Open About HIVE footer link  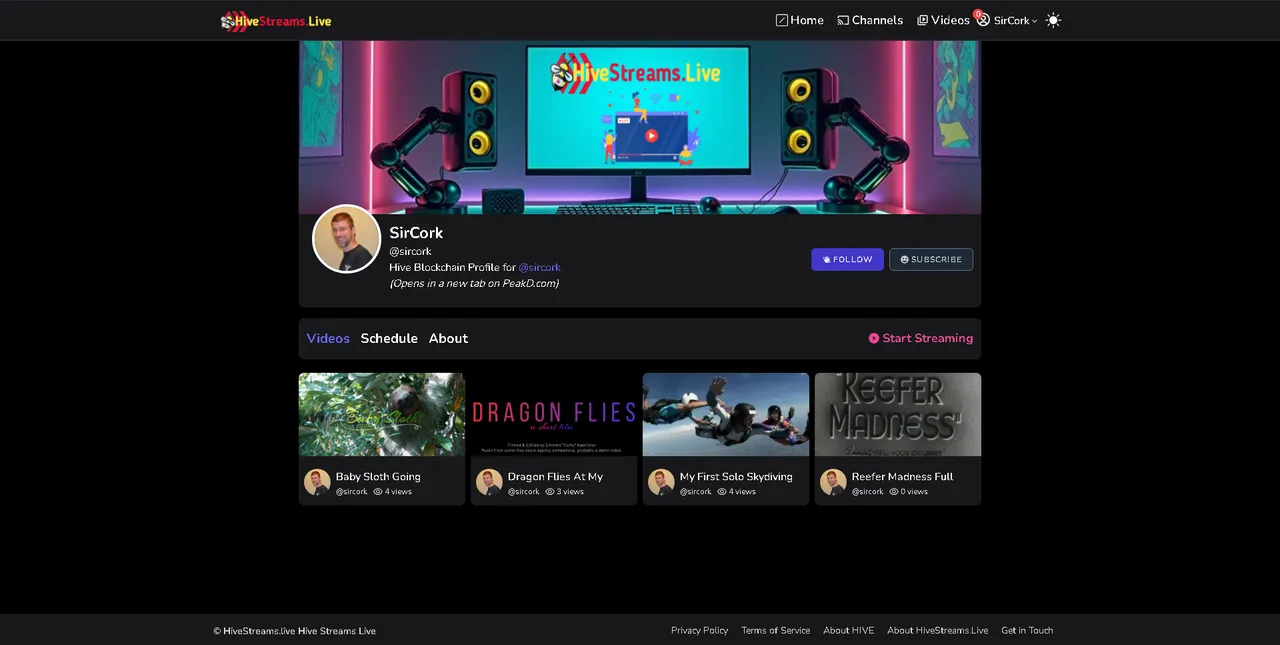848,630
